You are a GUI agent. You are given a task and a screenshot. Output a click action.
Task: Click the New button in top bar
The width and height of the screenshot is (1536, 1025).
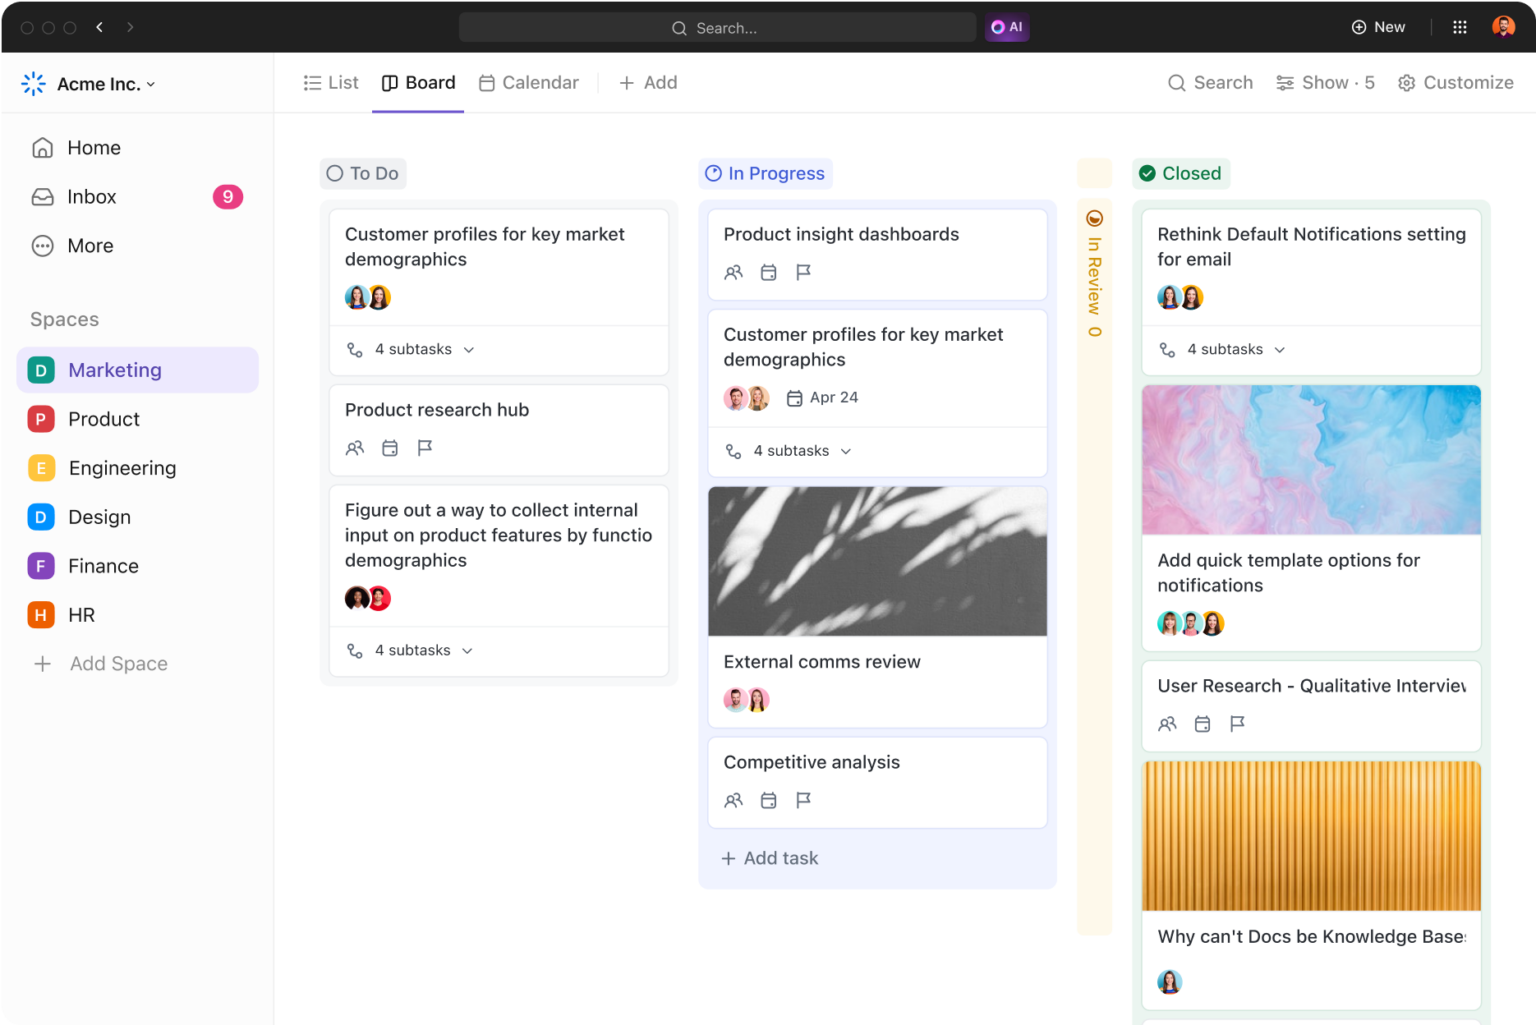pyautogui.click(x=1379, y=27)
